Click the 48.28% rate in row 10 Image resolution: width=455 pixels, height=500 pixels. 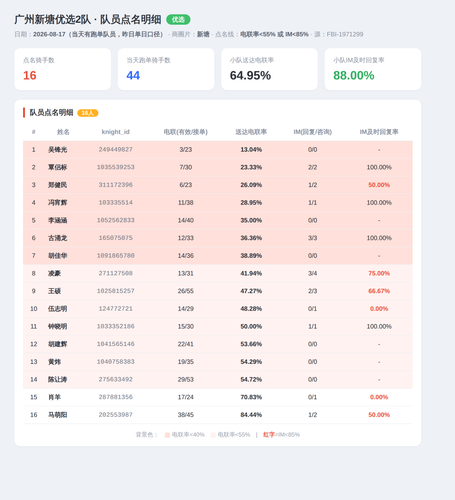coord(251,309)
